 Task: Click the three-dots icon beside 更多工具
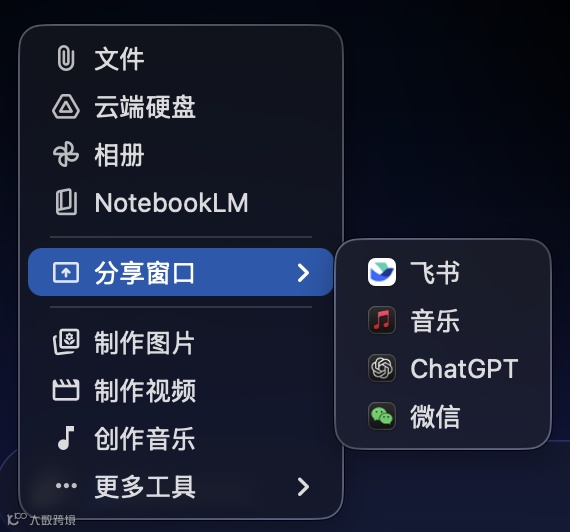66,485
